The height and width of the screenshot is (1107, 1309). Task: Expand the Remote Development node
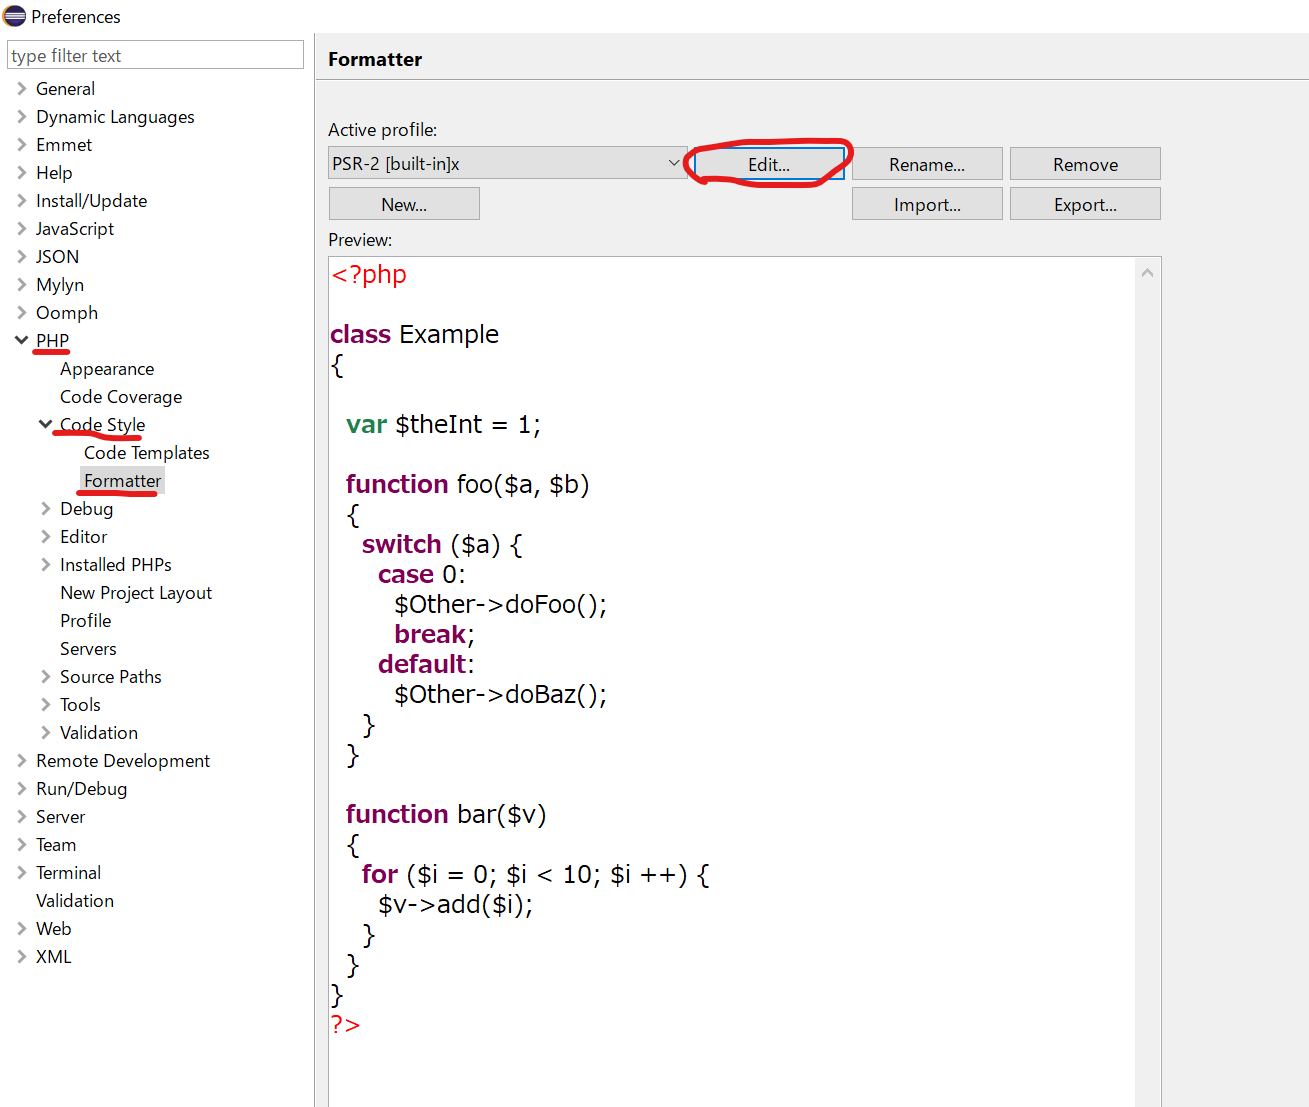tap(21, 760)
